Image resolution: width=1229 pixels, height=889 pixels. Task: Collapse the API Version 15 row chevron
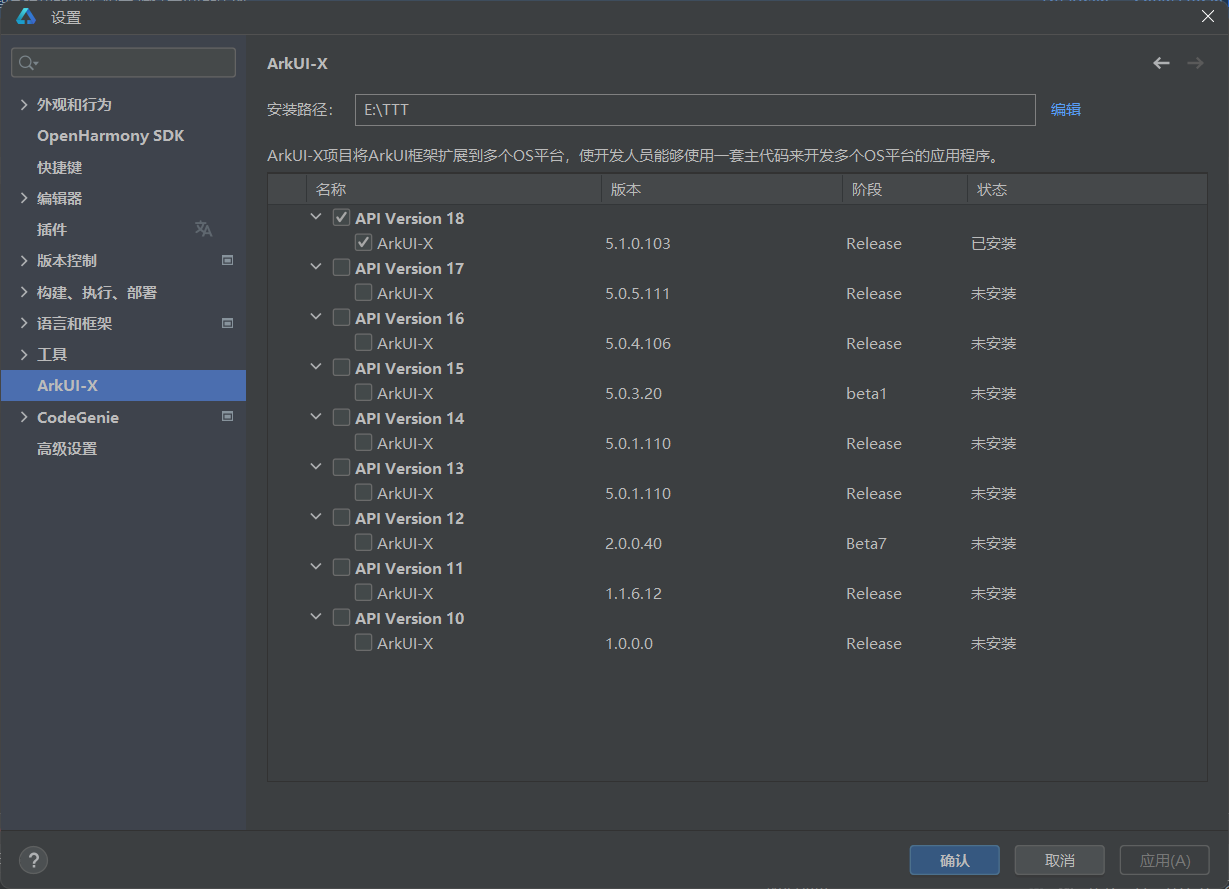(x=316, y=367)
